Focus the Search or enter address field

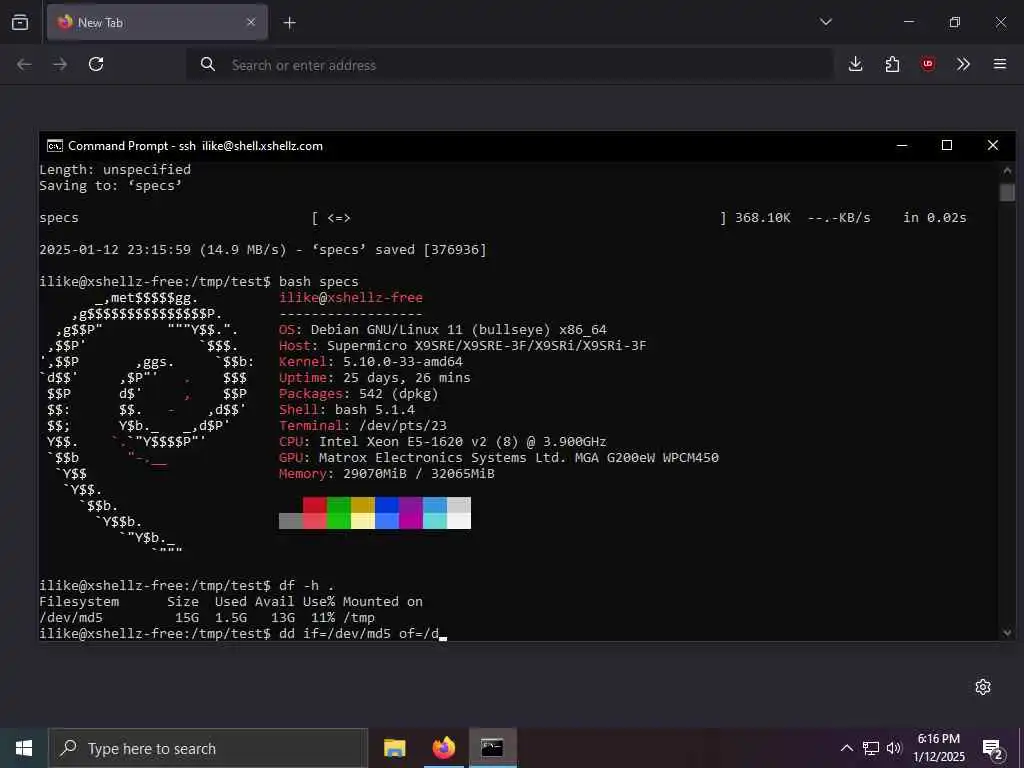pos(509,65)
